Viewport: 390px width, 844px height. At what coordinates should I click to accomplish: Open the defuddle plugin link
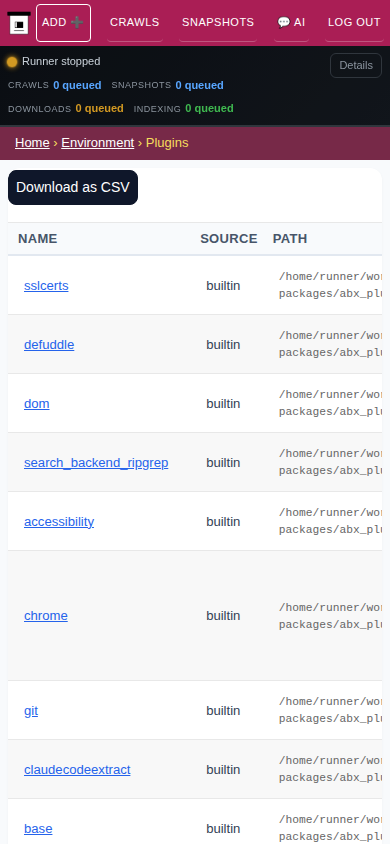point(49,345)
